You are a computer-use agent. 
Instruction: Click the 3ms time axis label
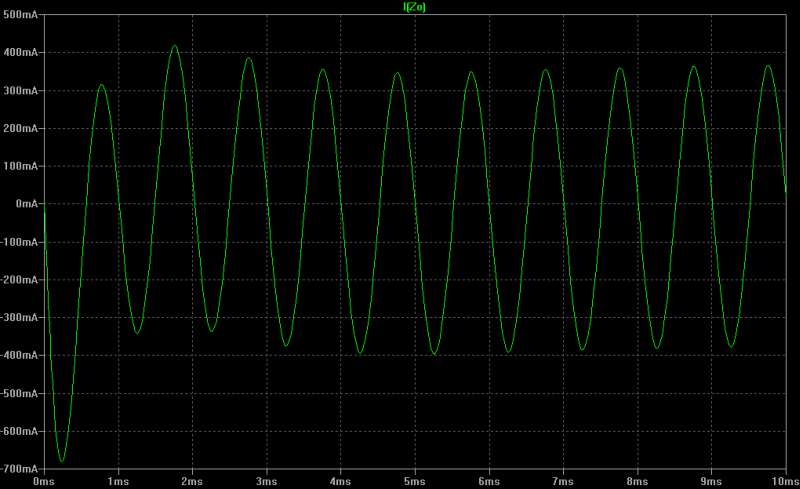[266, 481]
